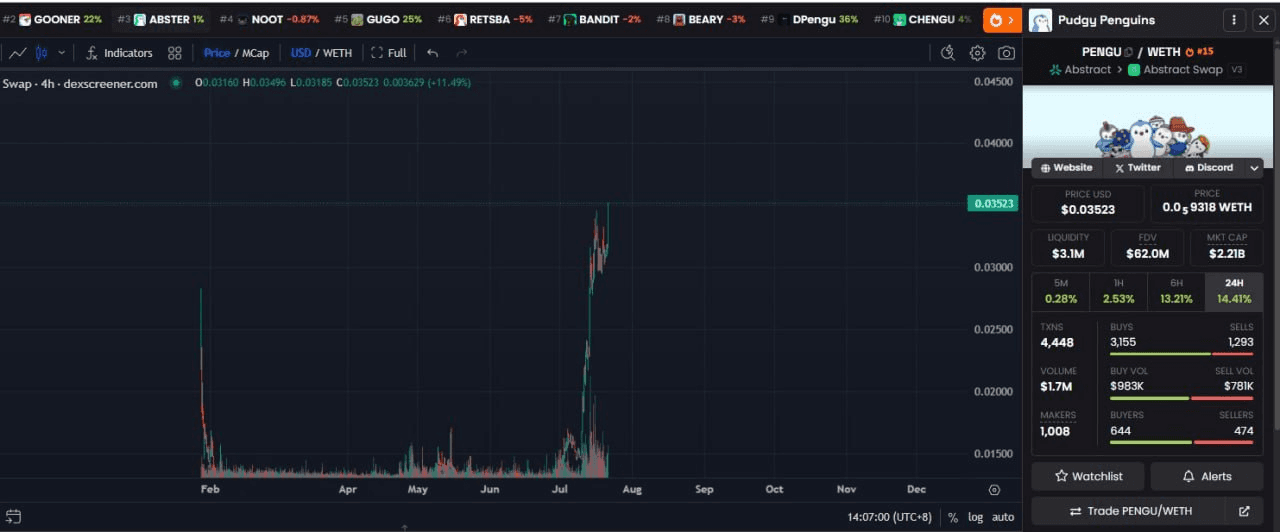Viewport: 1280px width, 532px height.
Task: Redo the chart action
Action: pos(461,53)
